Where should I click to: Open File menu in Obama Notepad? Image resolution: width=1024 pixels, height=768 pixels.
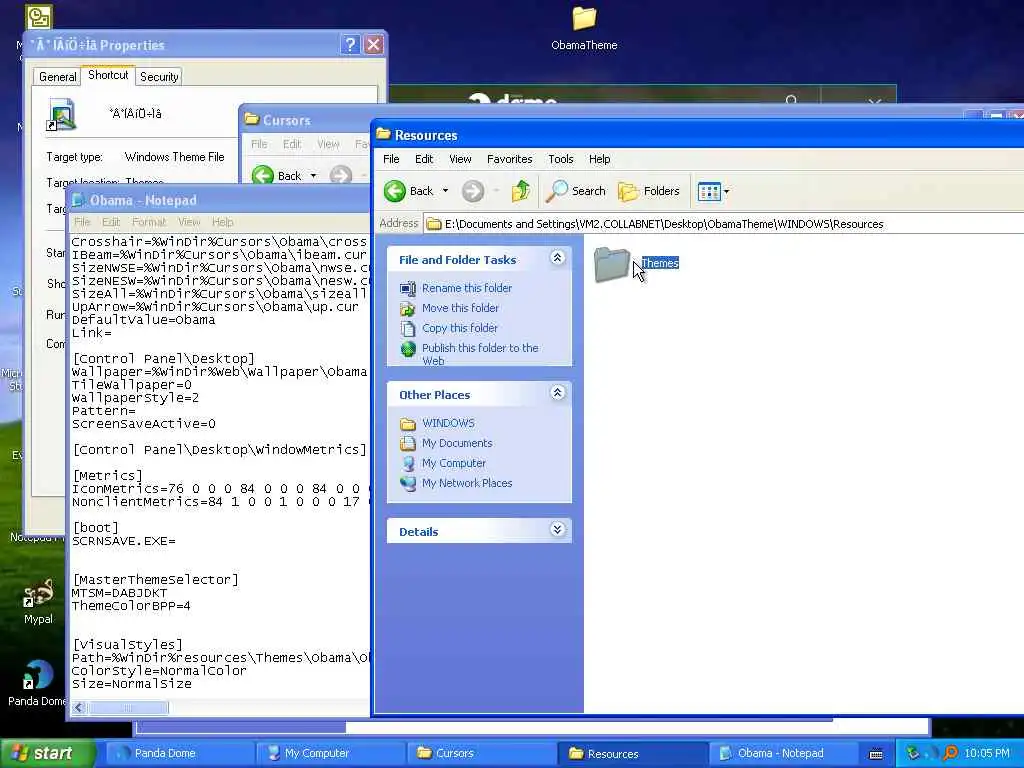[82, 222]
